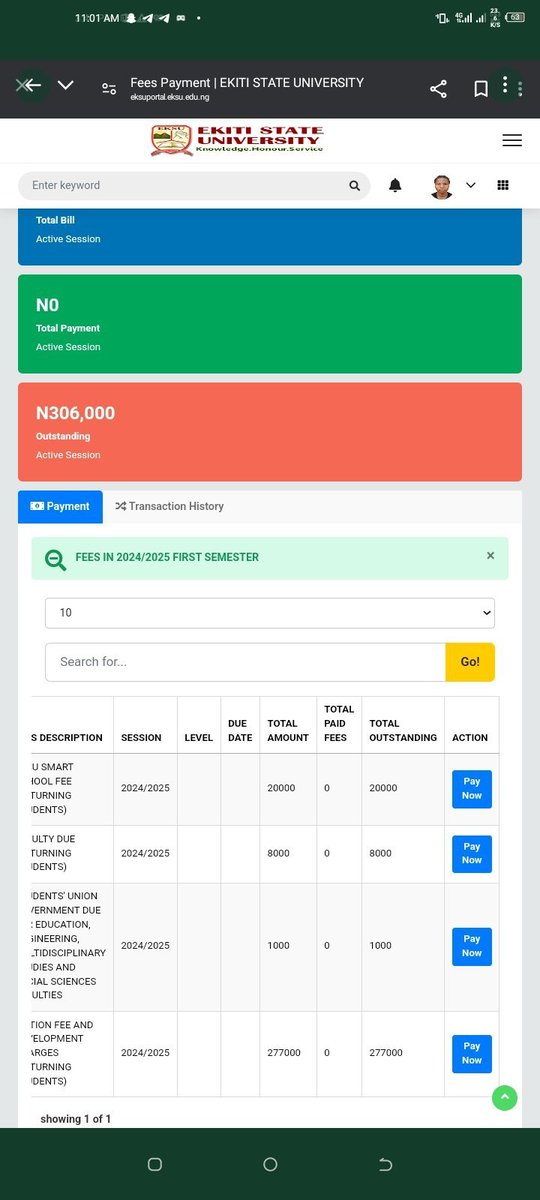540x1200 pixels.
Task: Select the N306,000 Outstanding card
Action: pos(270,432)
